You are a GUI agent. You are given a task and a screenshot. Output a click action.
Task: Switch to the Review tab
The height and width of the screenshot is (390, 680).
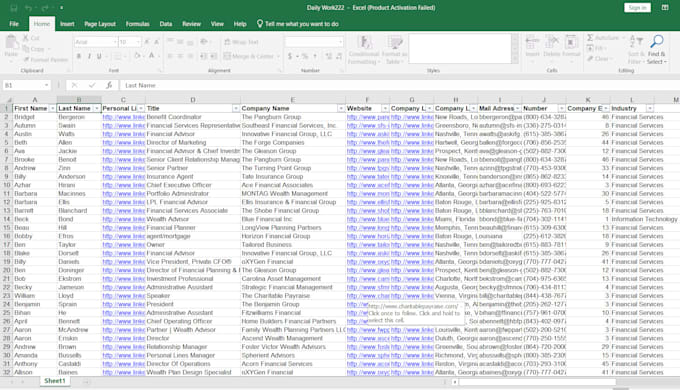click(x=191, y=24)
